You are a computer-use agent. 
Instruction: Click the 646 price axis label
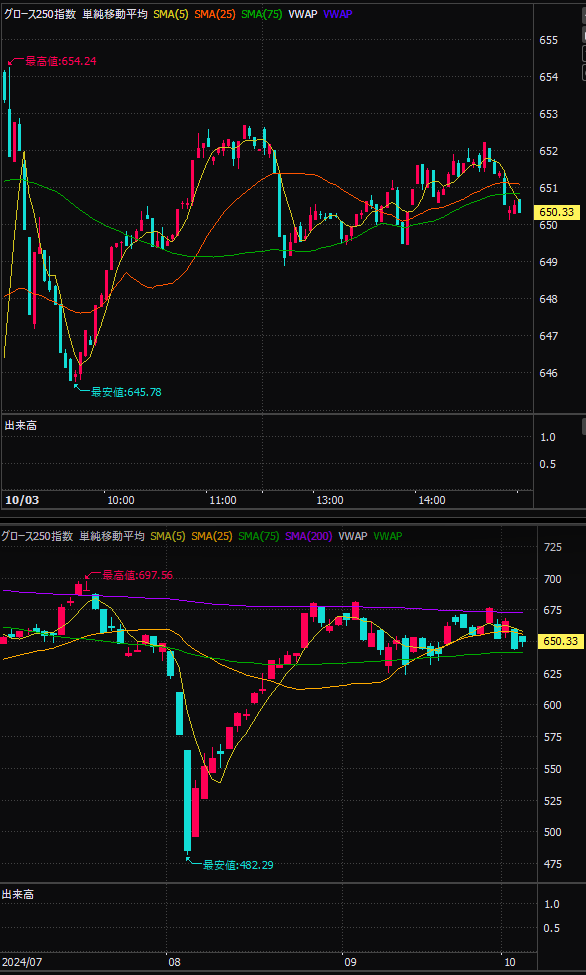pos(548,373)
